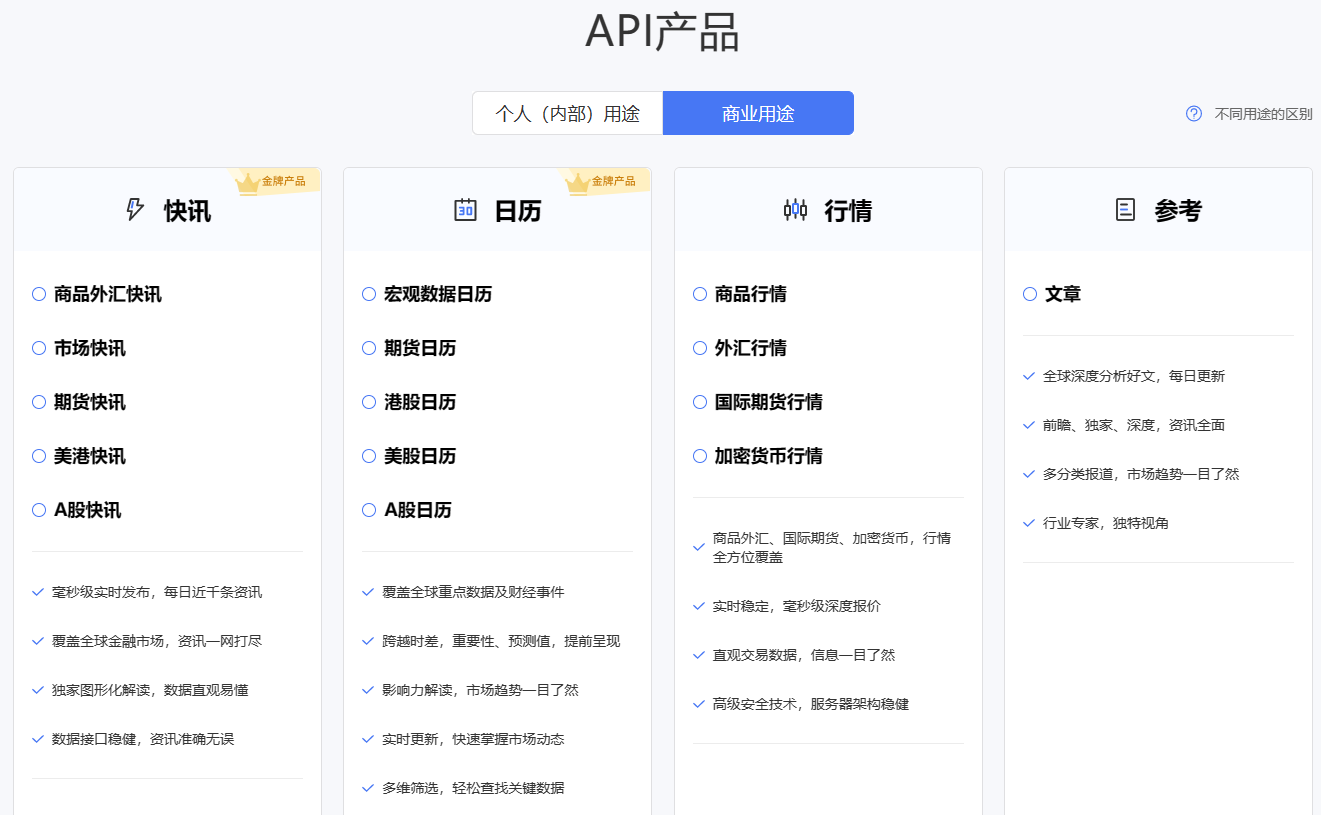Click the 金牌产品 crown badge on 日历 card
Image resolution: width=1321 pixels, height=815 pixels.
(603, 181)
